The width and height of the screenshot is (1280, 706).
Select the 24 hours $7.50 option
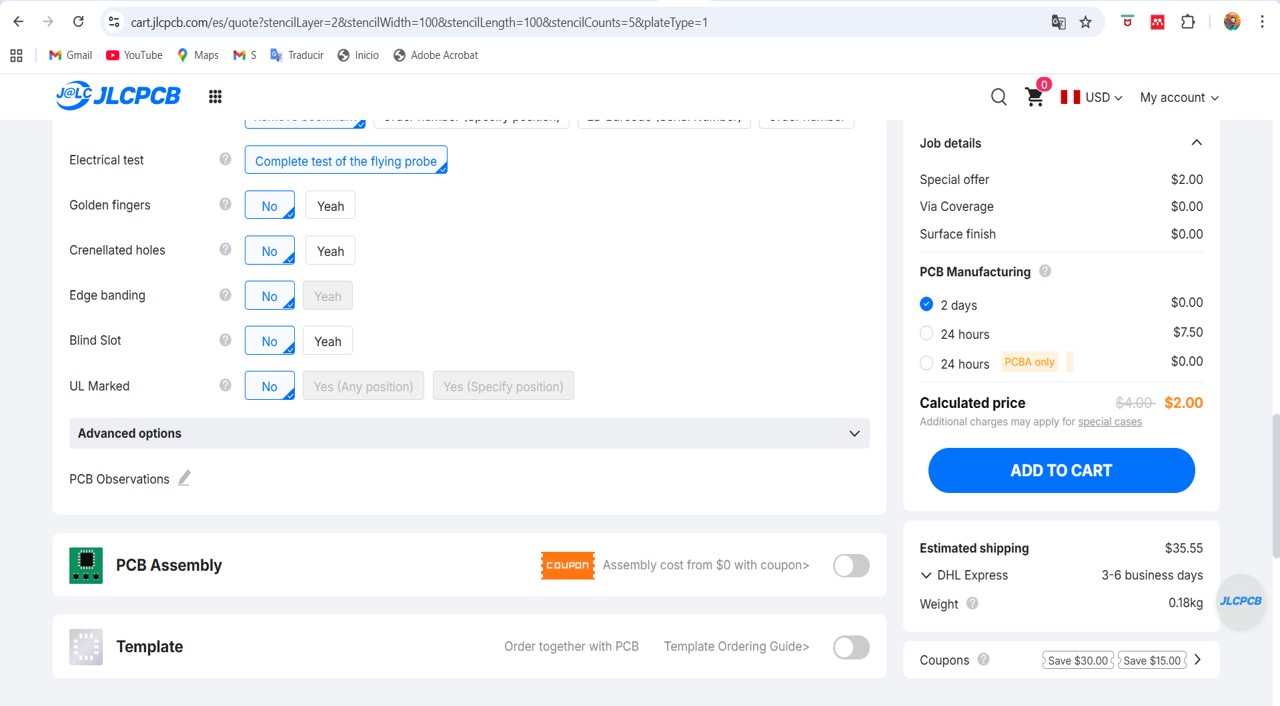point(926,334)
